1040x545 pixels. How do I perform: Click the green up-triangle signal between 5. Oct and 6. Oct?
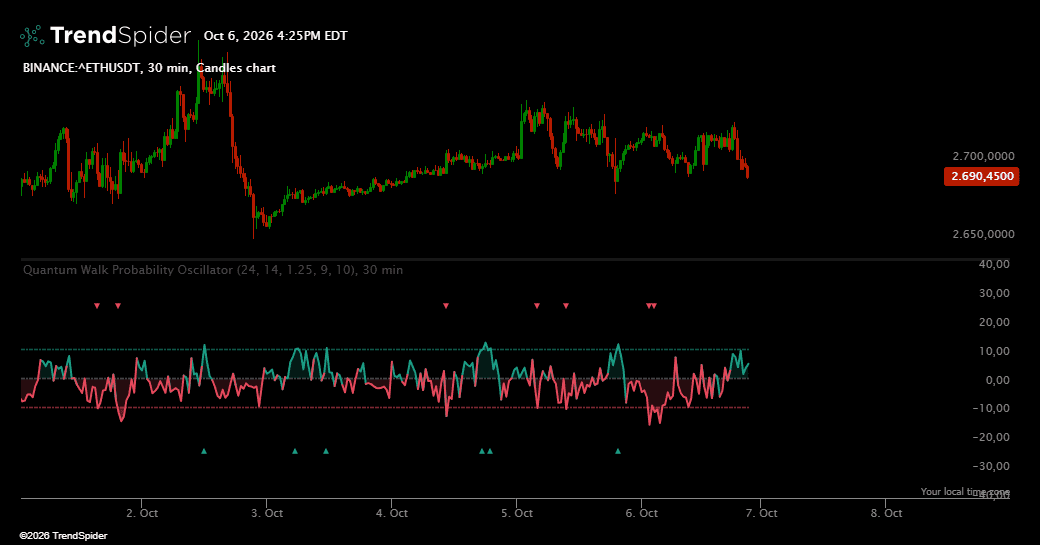point(618,452)
